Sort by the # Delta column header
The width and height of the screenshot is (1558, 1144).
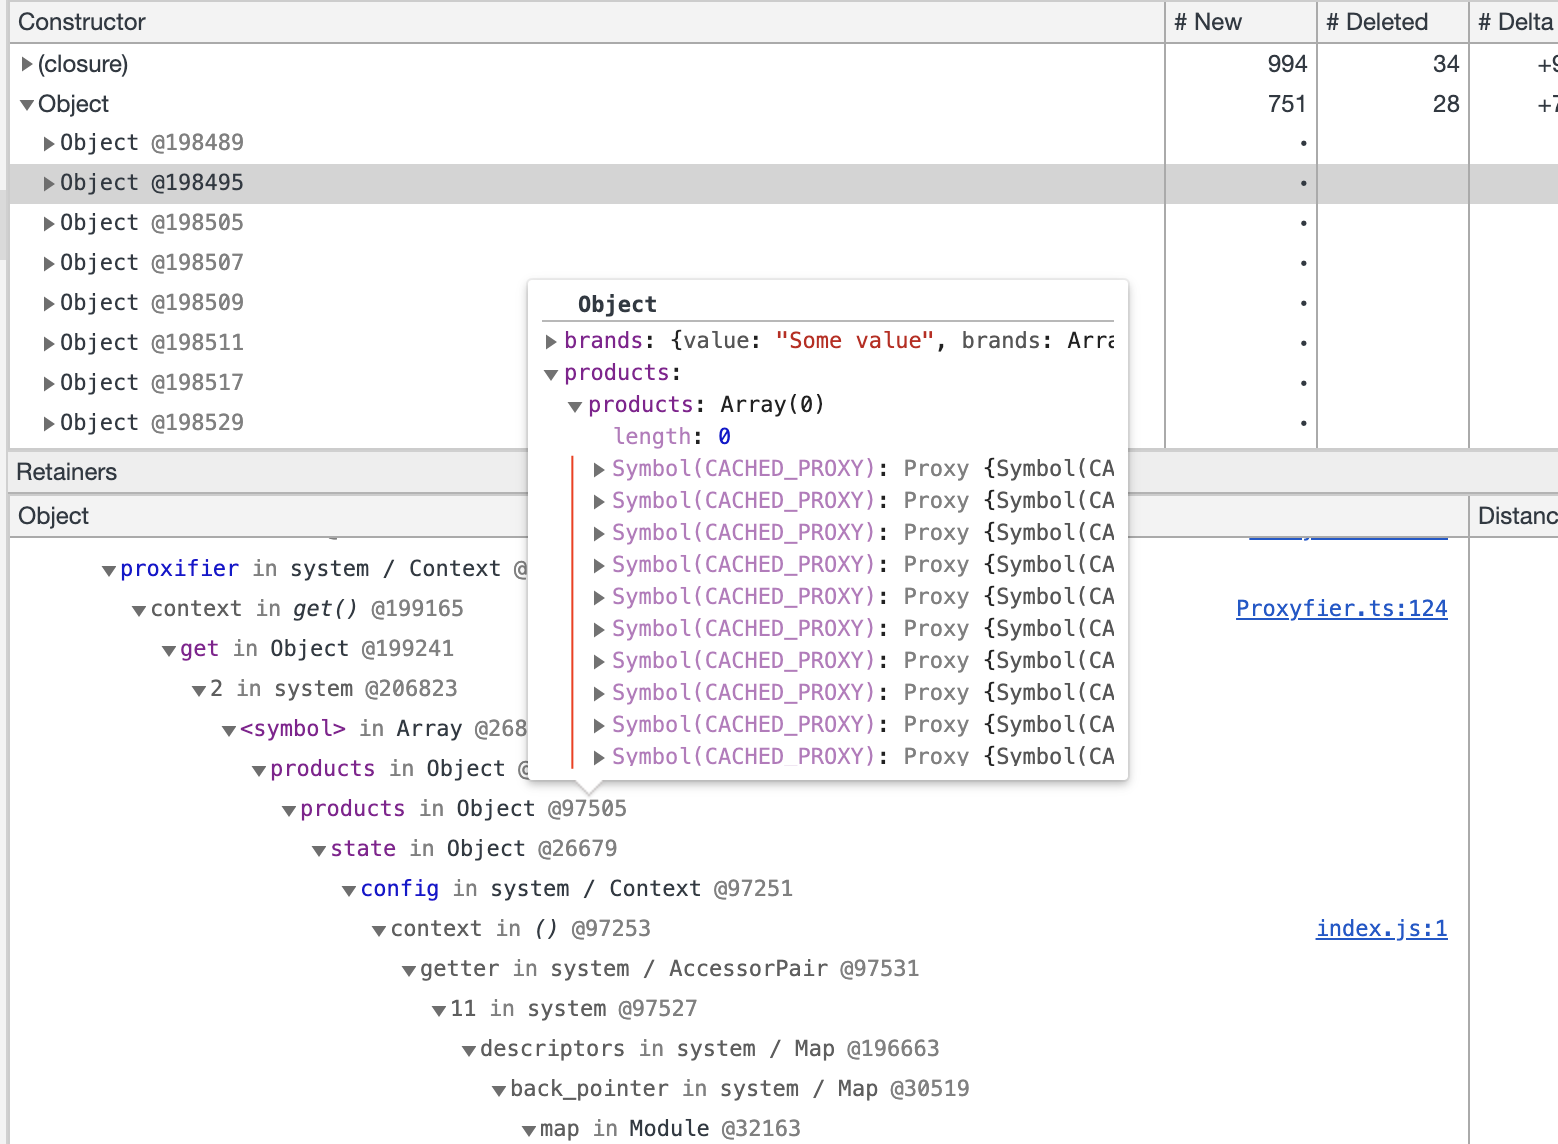[1514, 22]
